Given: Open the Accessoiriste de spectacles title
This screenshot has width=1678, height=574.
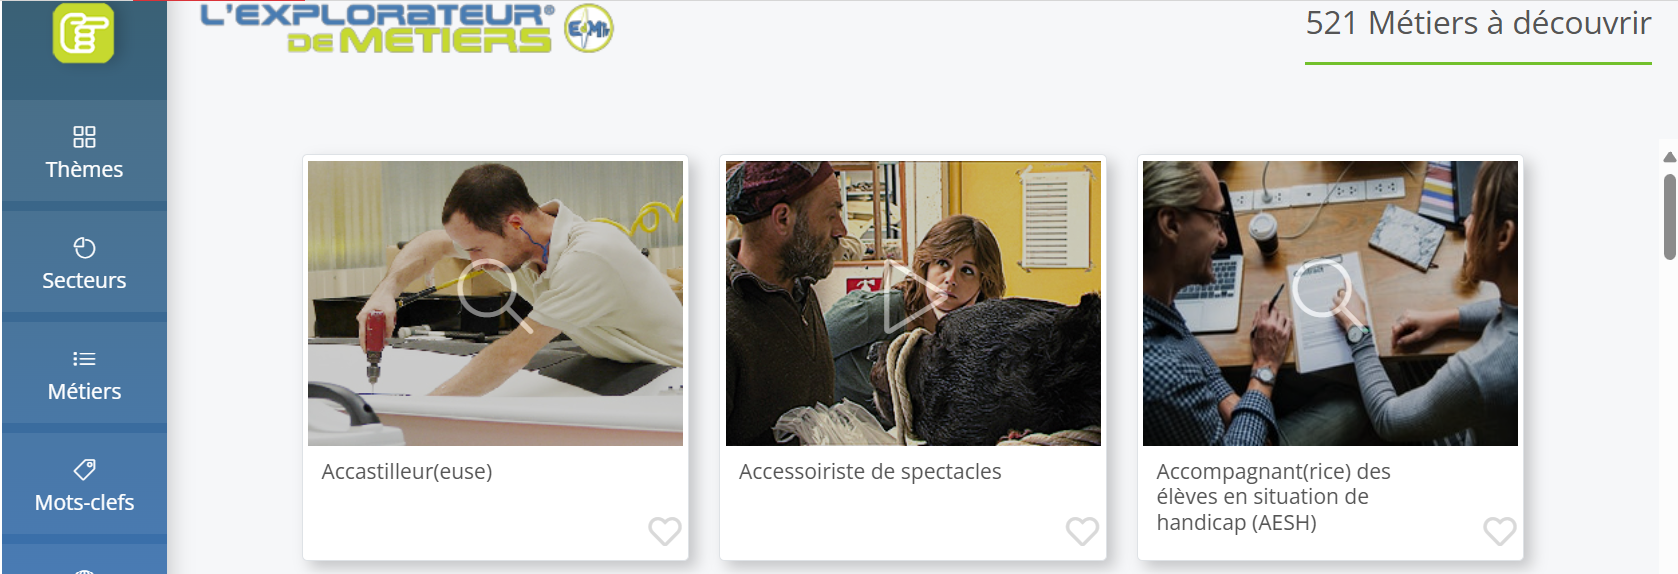Looking at the screenshot, I should [x=870, y=472].
